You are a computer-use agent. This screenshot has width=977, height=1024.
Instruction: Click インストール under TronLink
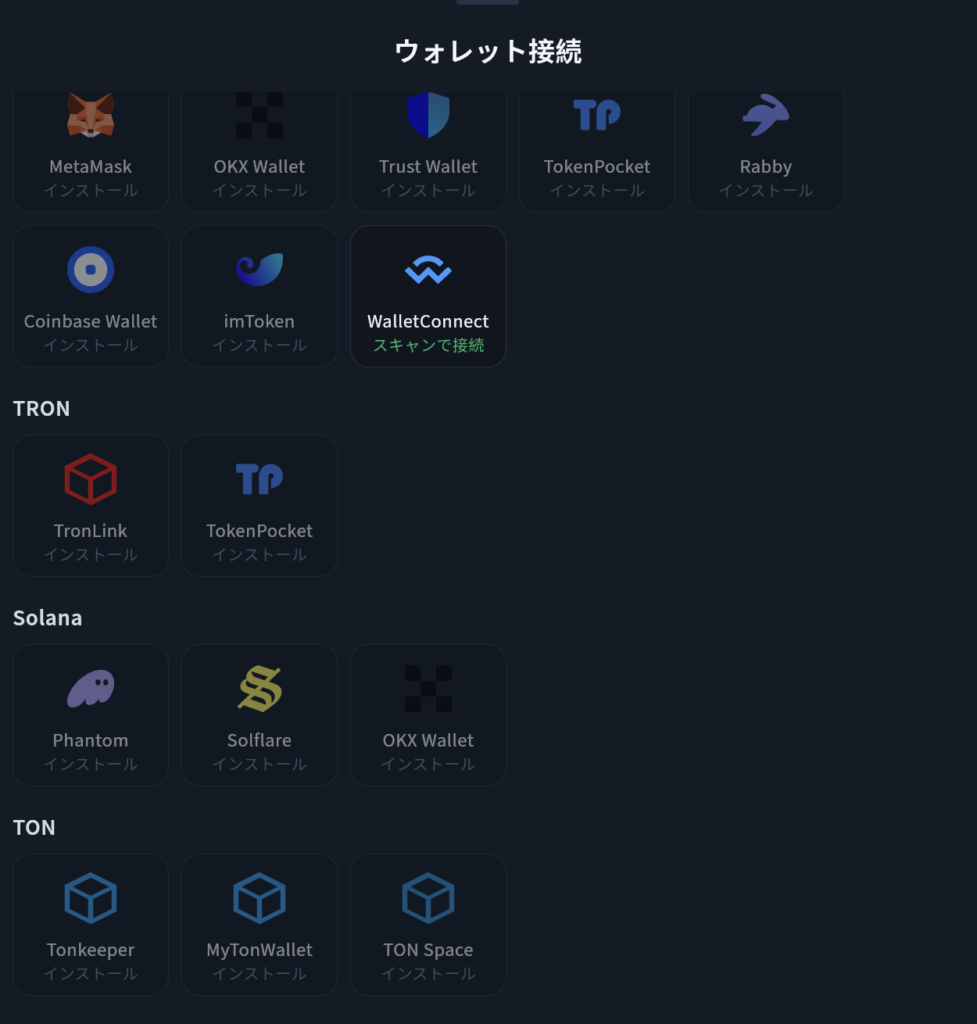[91, 554]
